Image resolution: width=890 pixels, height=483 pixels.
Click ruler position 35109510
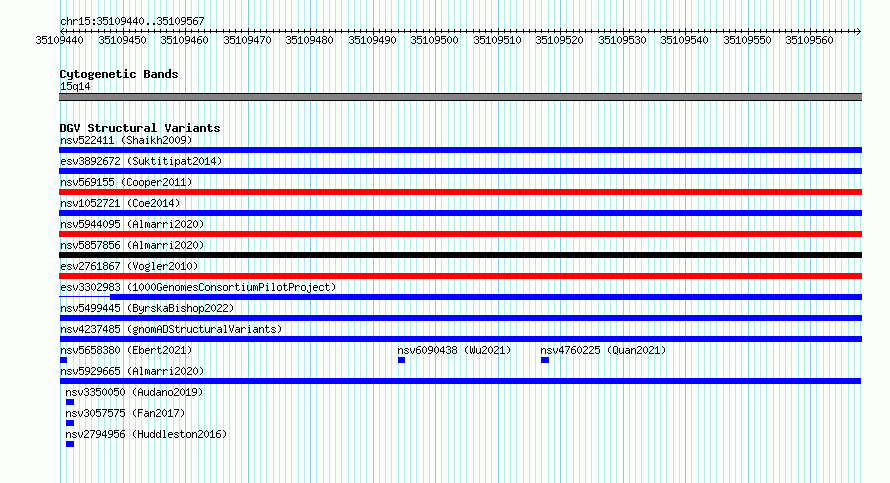(x=497, y=40)
